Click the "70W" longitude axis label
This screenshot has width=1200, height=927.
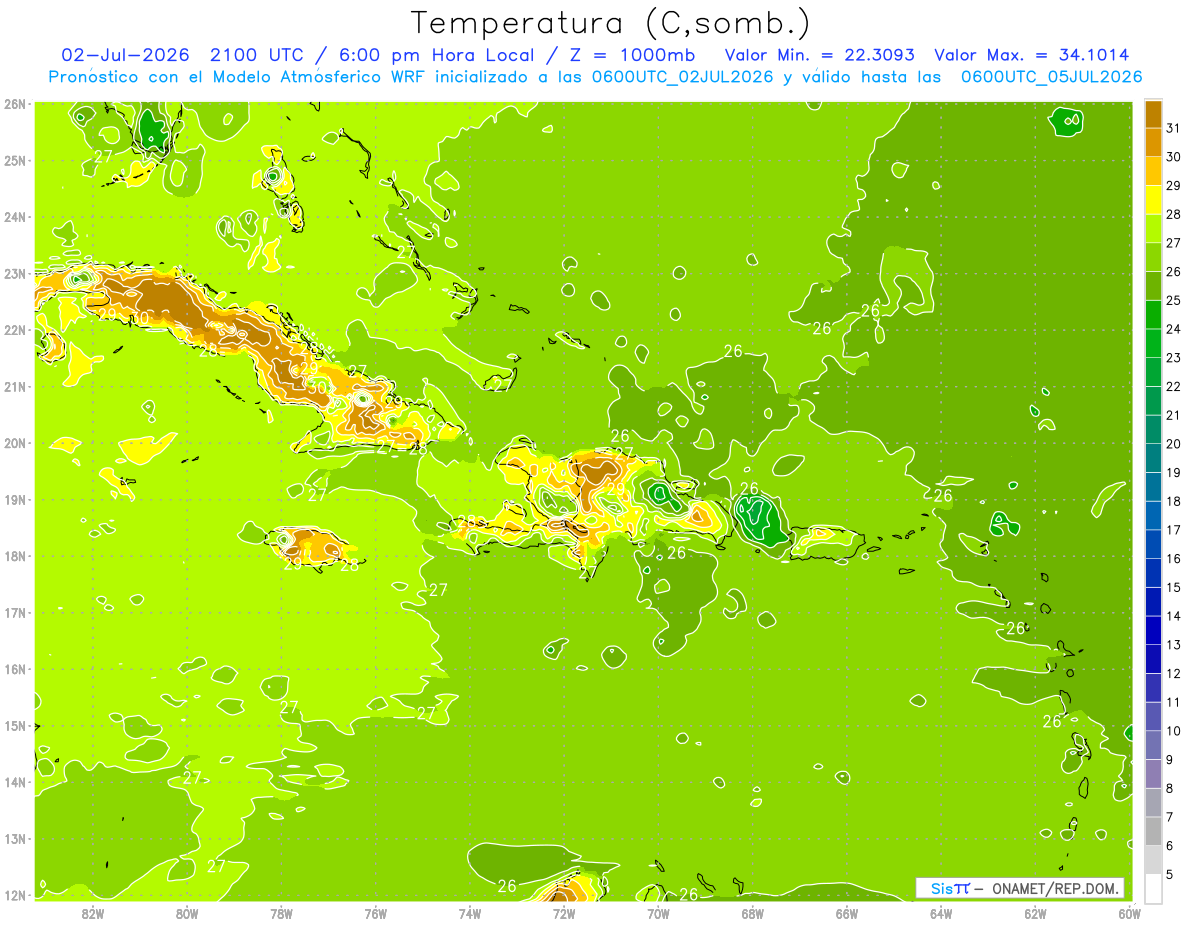pos(658,913)
